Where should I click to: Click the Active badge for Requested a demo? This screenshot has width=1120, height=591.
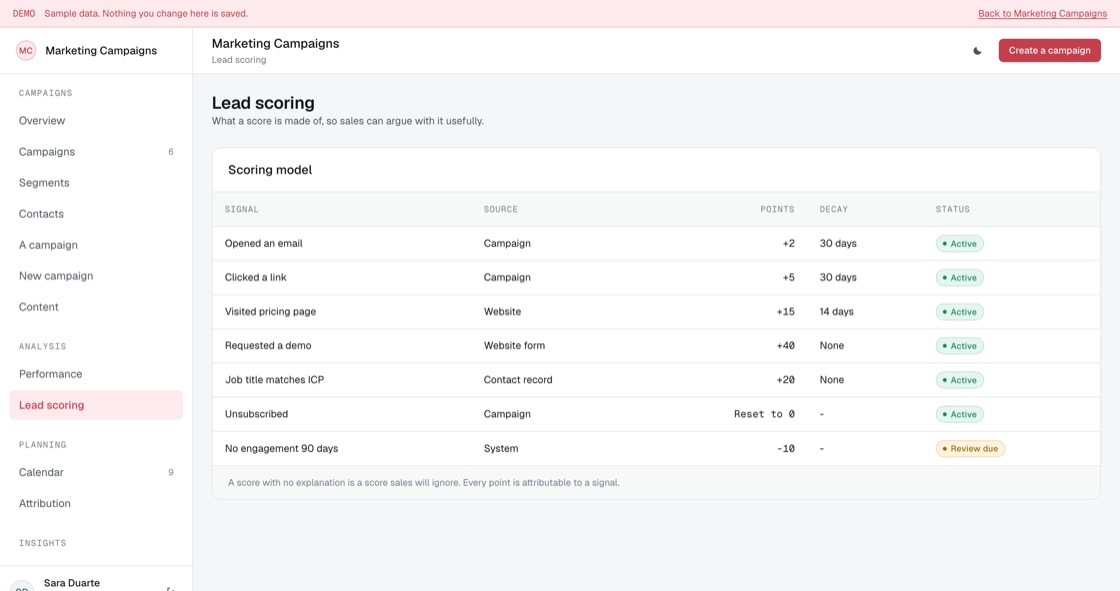tap(959, 346)
